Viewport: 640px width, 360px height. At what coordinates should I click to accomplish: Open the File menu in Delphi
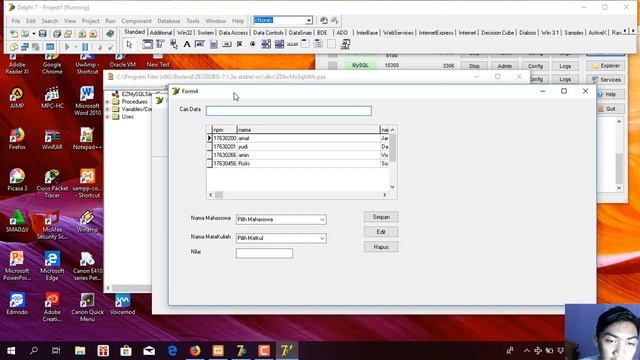[x=16, y=21]
